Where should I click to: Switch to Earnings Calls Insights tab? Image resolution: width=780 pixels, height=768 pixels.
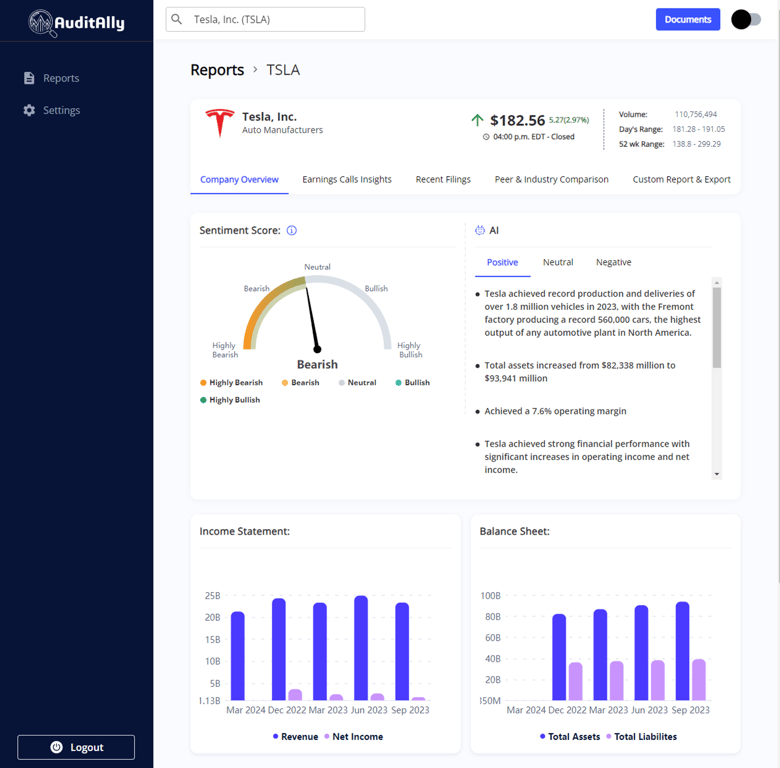[x=347, y=180]
